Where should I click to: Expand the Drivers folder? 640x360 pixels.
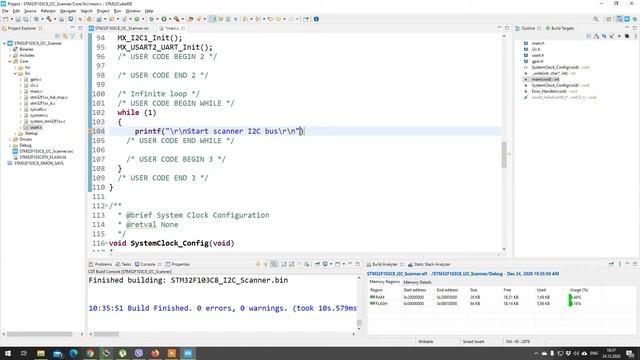(x=10, y=139)
